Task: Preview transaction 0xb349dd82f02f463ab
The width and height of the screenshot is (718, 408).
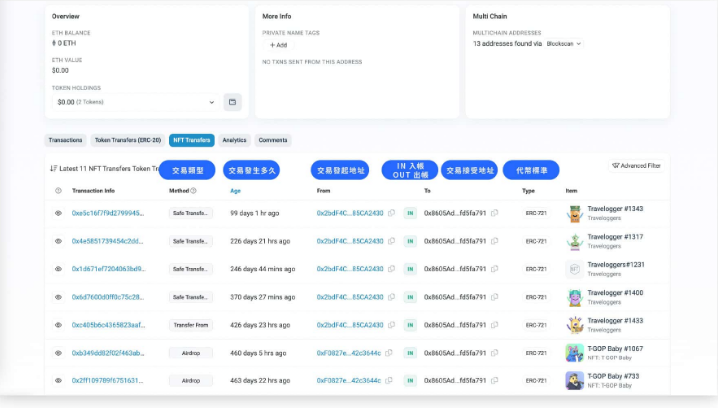Action: pyautogui.click(x=58, y=353)
